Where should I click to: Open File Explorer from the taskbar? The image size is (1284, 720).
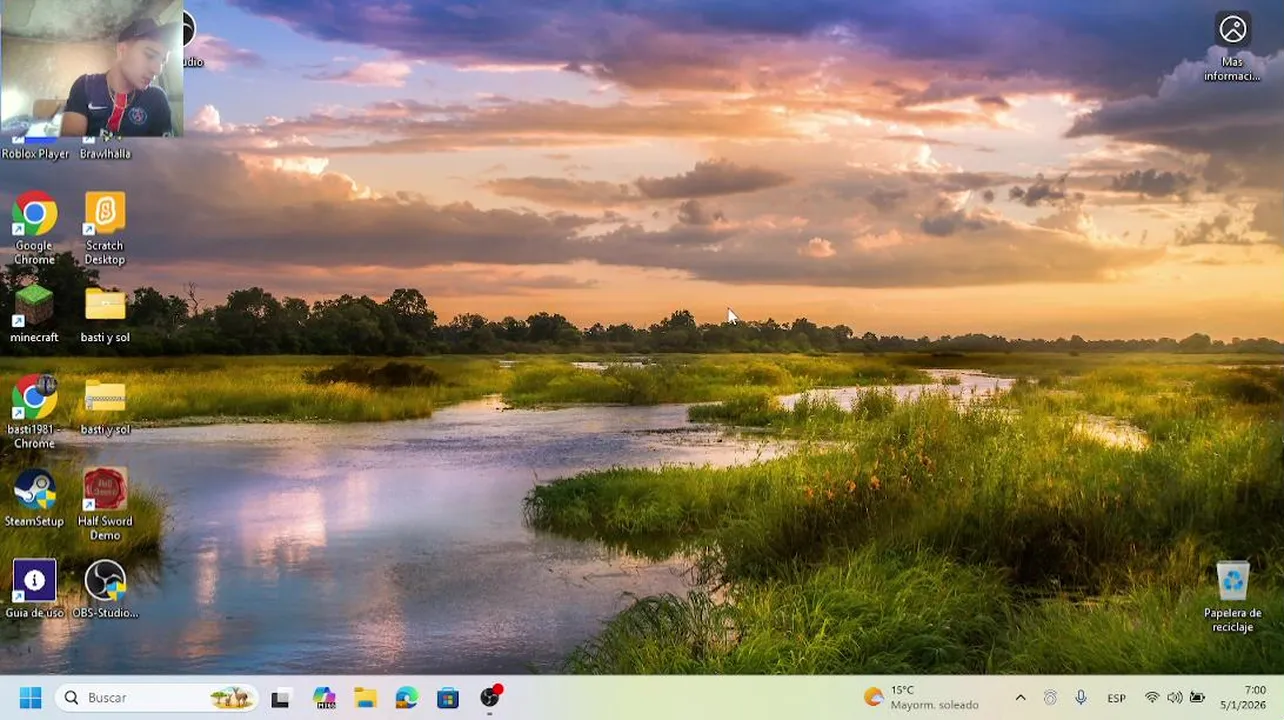click(365, 698)
